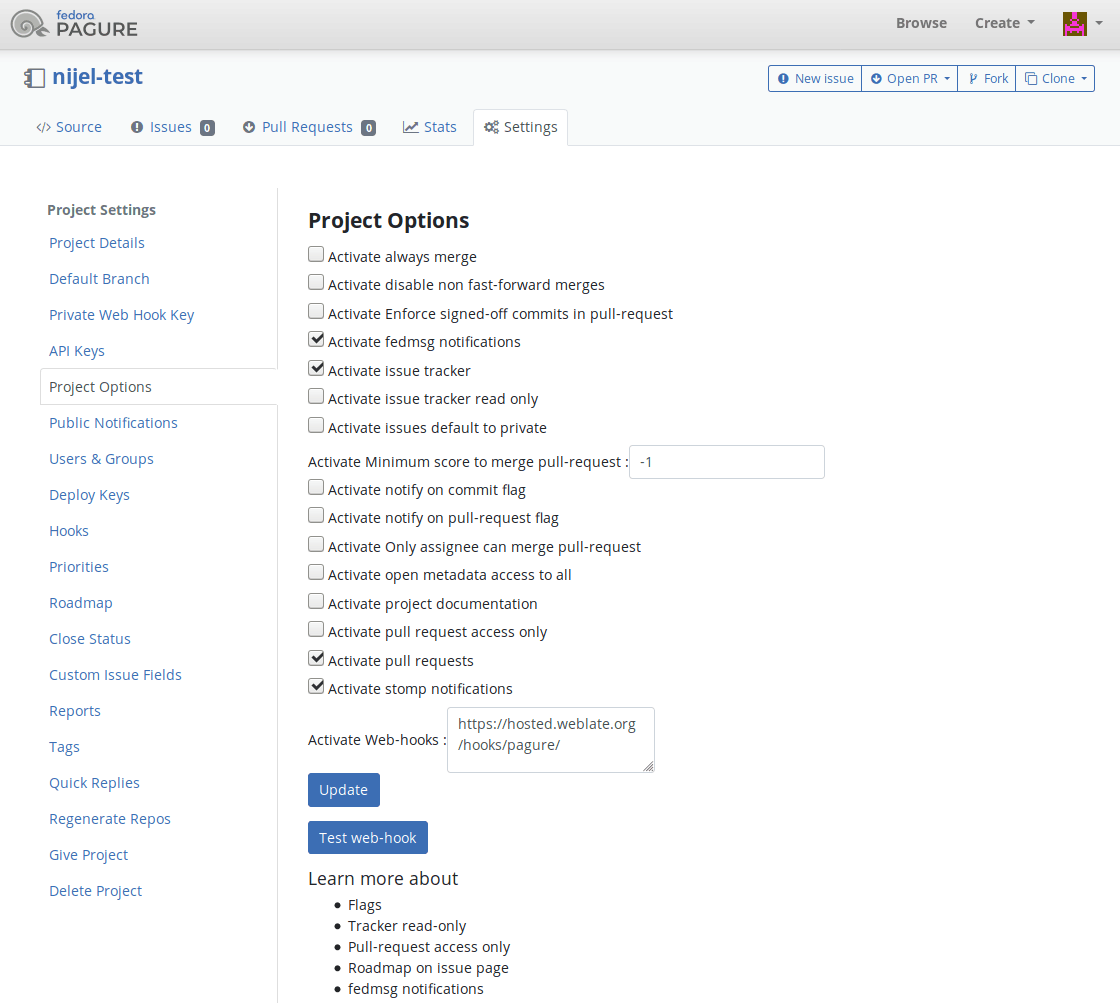Click Browse in the top navigation

[x=920, y=22]
